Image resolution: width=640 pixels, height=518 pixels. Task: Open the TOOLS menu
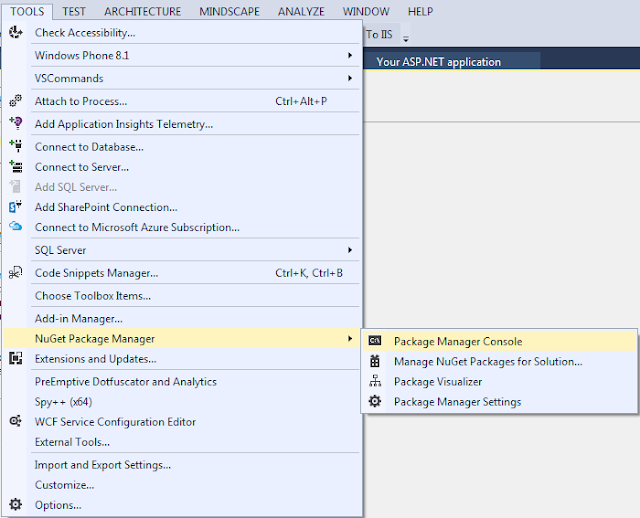[27, 11]
